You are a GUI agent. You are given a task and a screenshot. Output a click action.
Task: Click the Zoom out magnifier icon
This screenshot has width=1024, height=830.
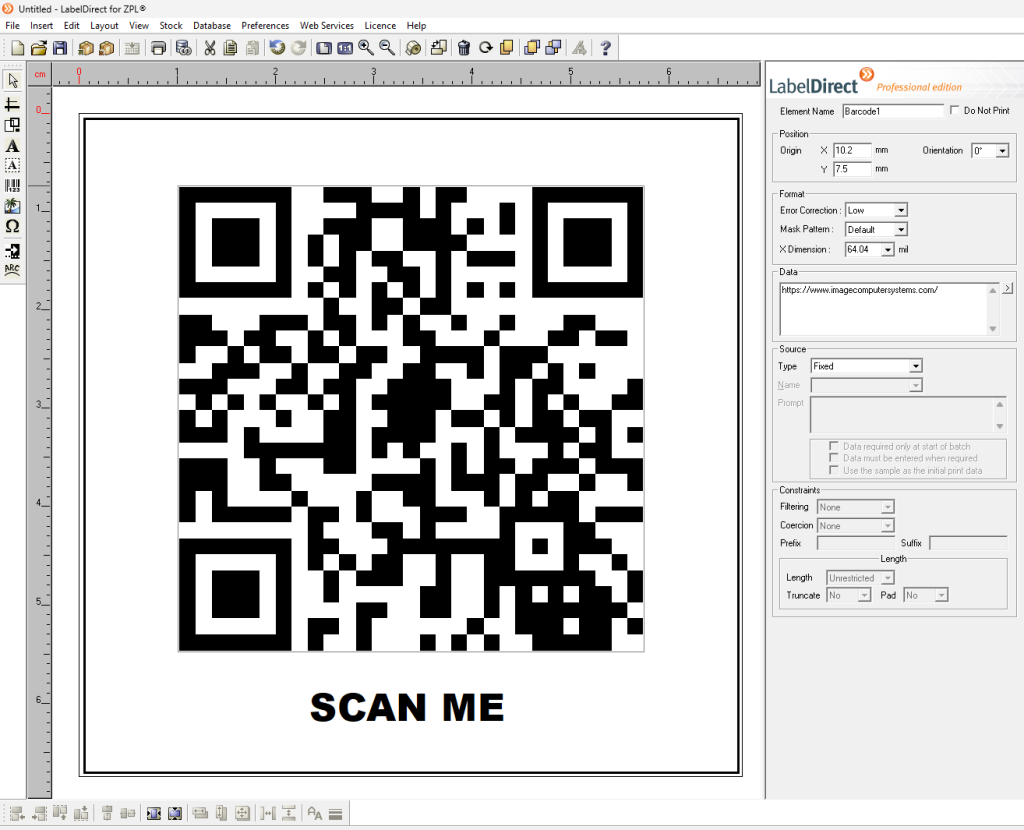point(387,48)
